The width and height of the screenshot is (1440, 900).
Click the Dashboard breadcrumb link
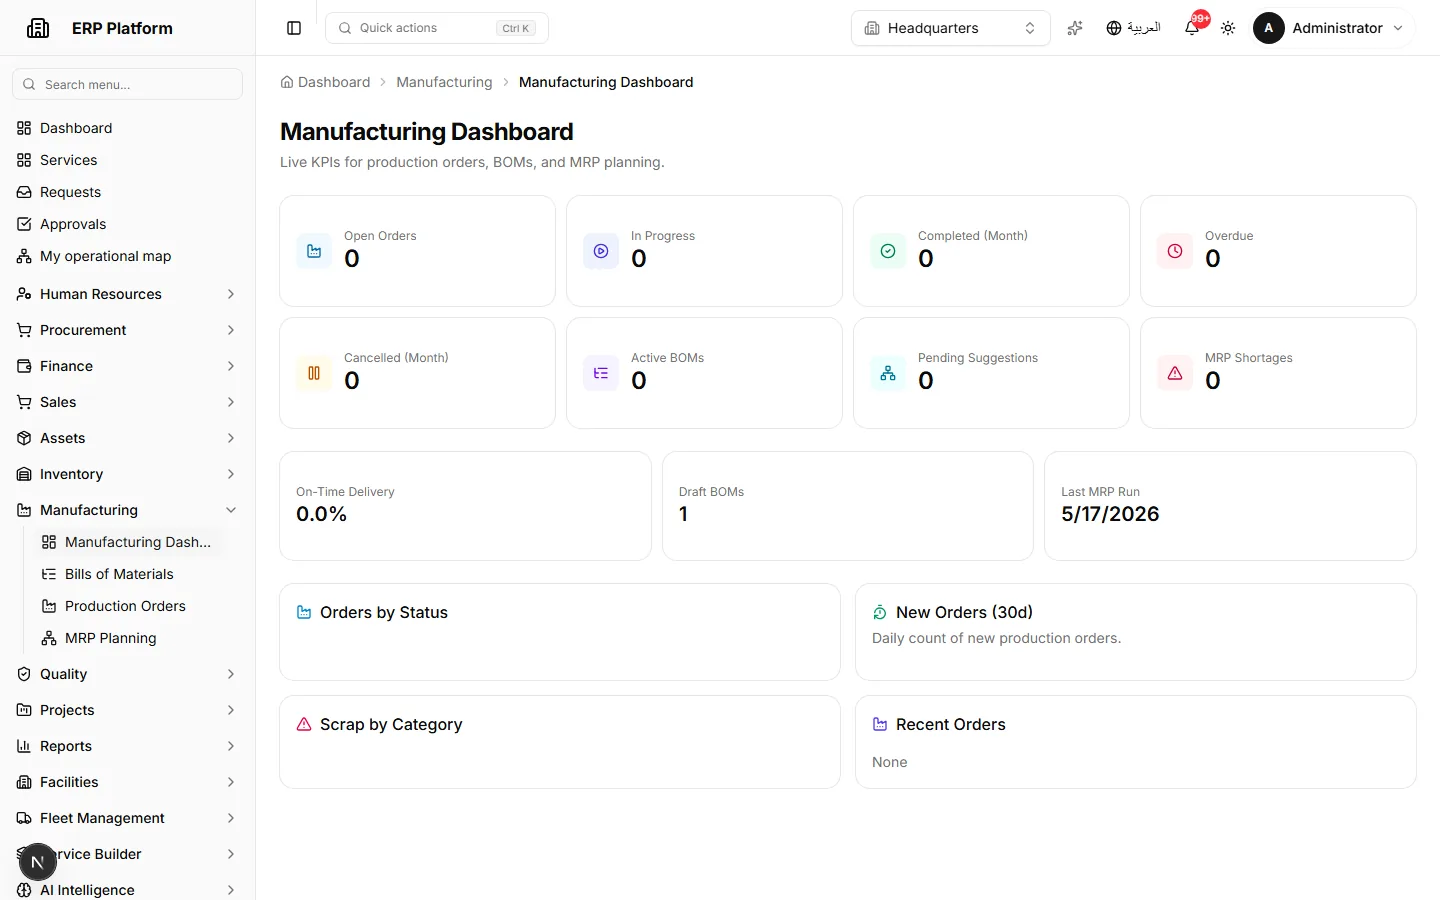tap(325, 82)
